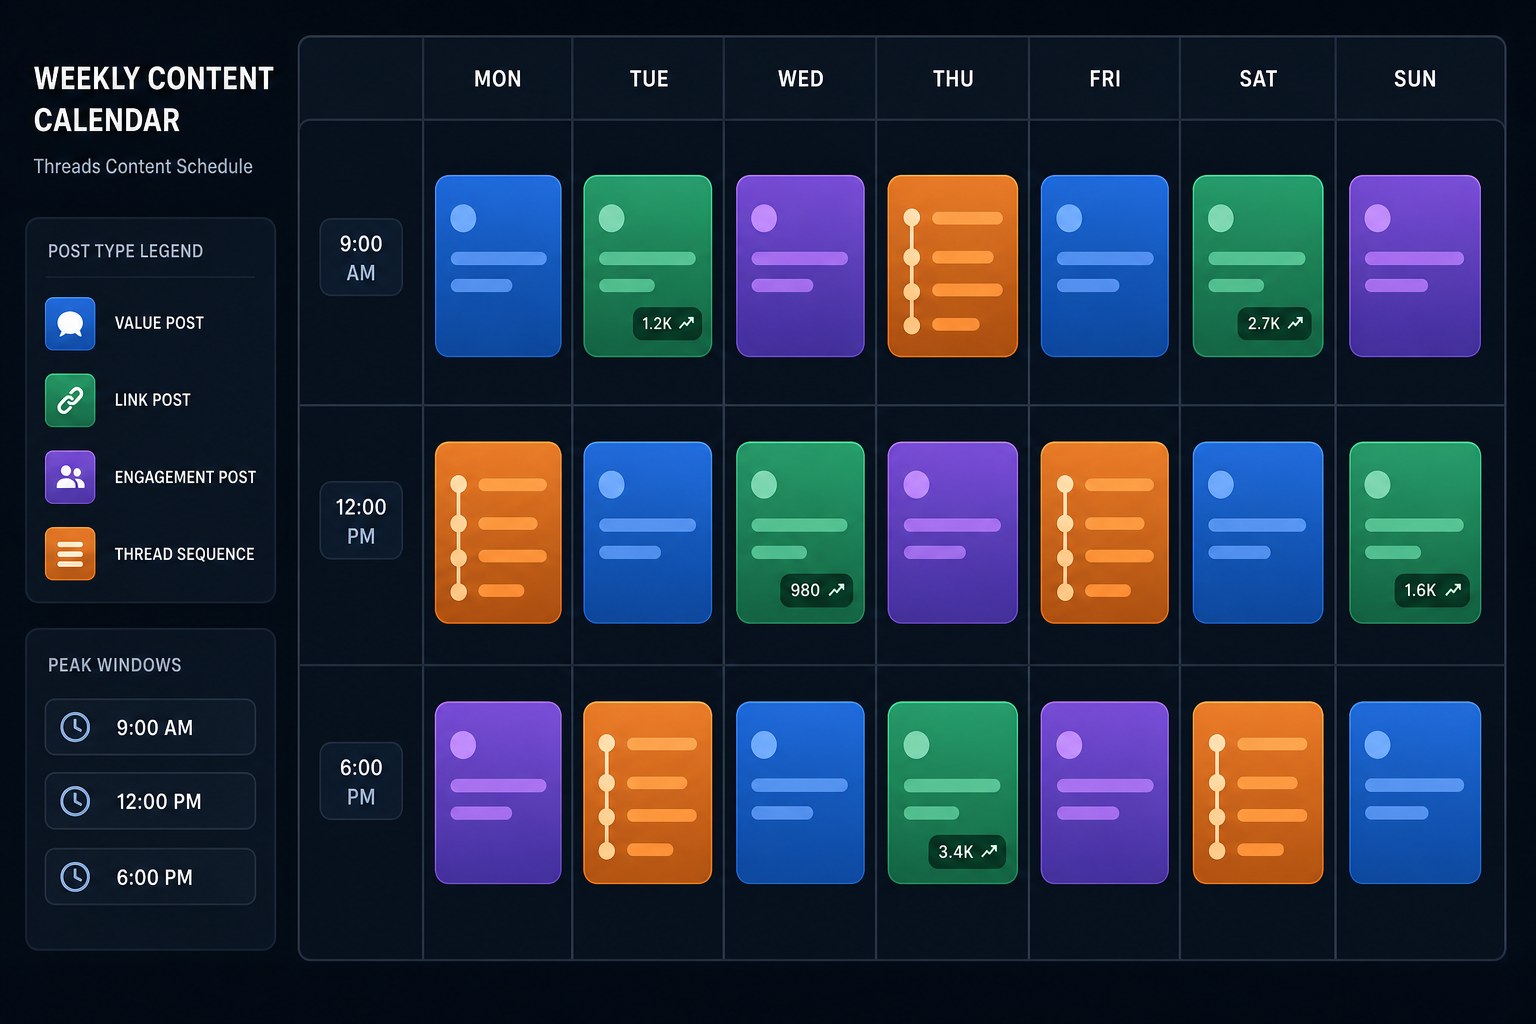The width and height of the screenshot is (1536, 1024).
Task: Open Wednesday 6:00 PM blue value post
Action: click(x=800, y=793)
